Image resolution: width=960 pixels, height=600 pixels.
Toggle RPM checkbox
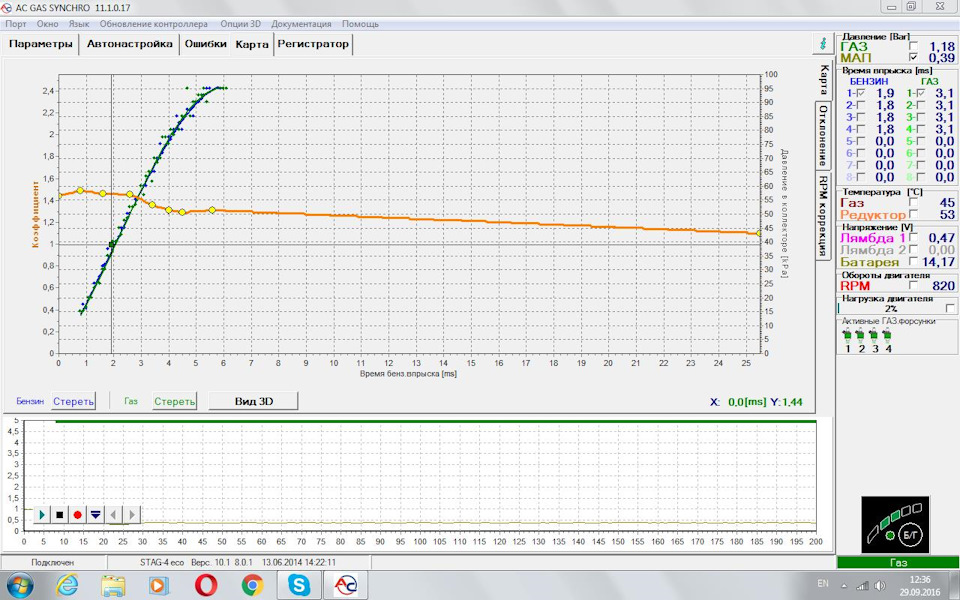point(913,285)
